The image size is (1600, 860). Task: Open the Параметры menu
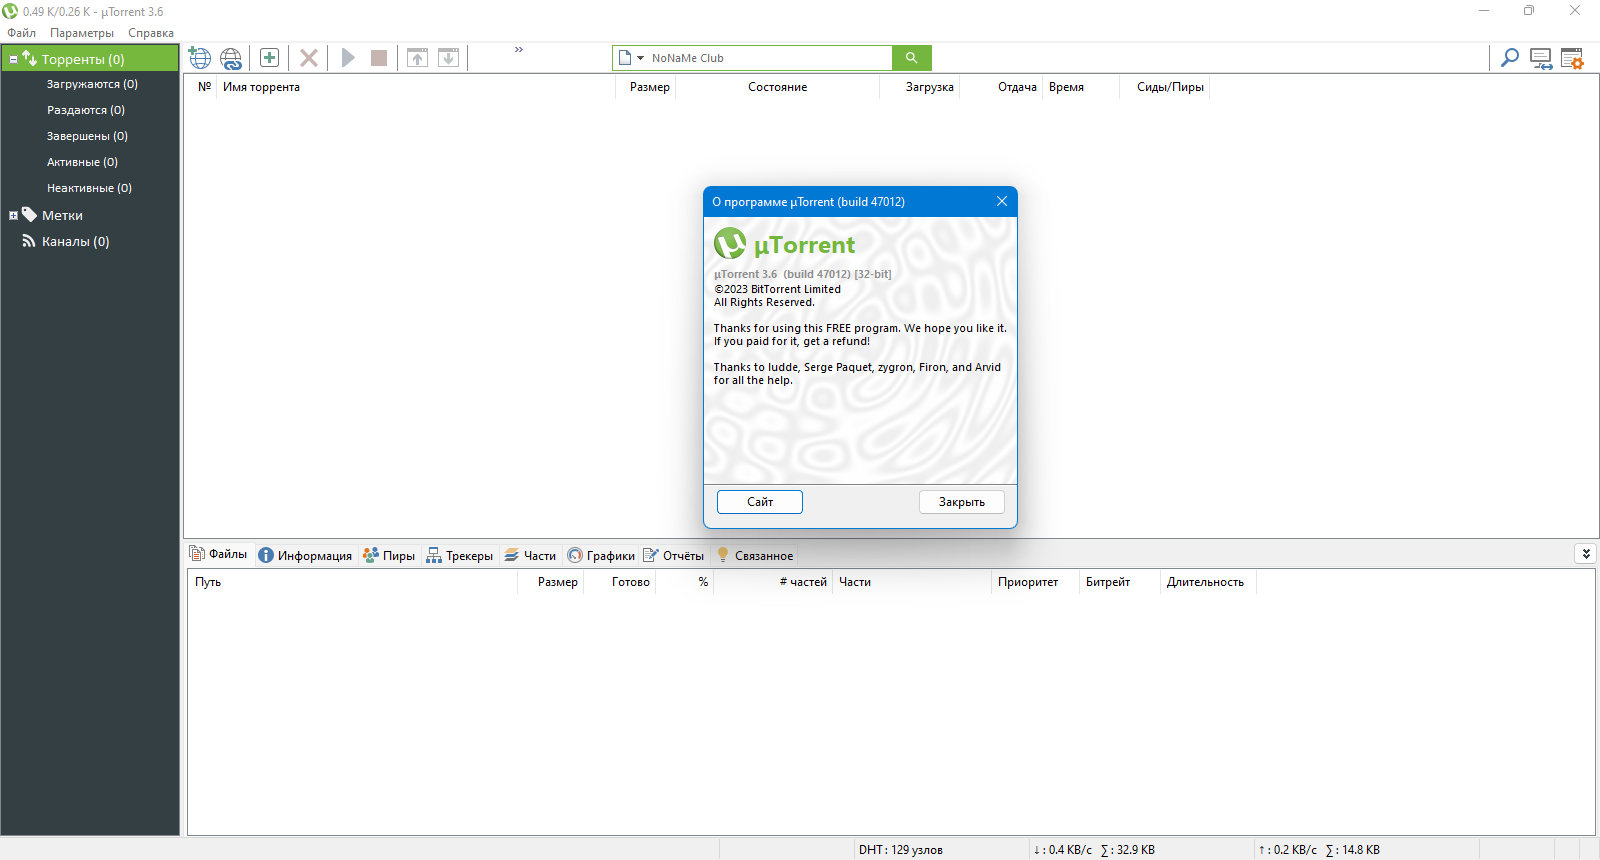[82, 33]
